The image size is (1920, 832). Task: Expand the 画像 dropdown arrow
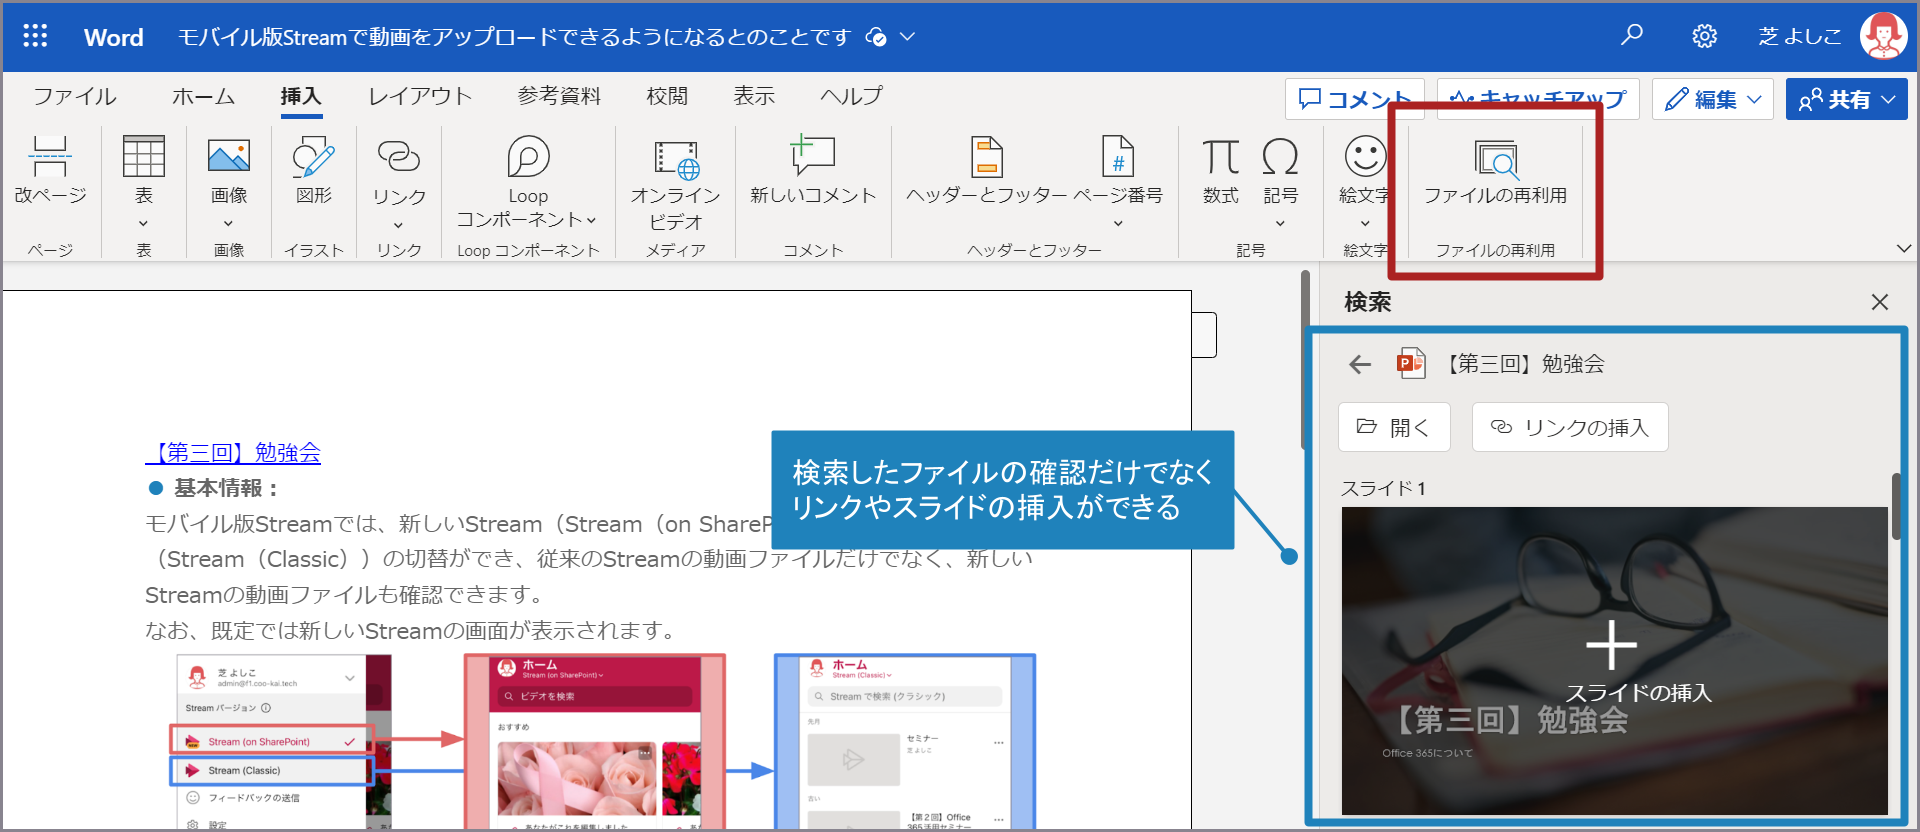[x=229, y=224]
